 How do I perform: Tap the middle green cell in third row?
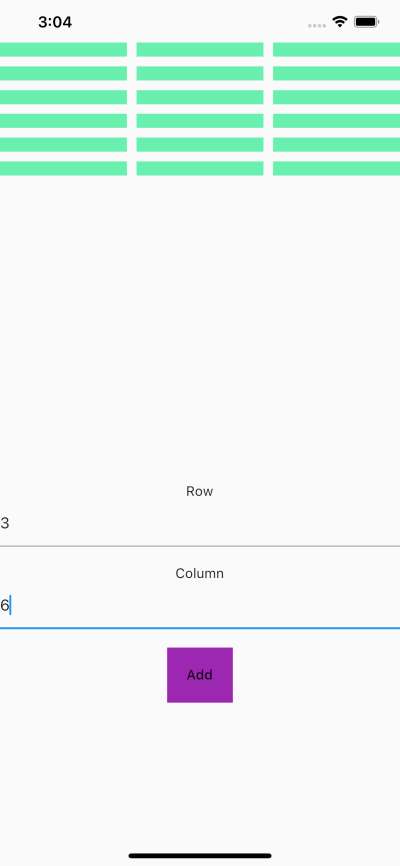[200, 97]
